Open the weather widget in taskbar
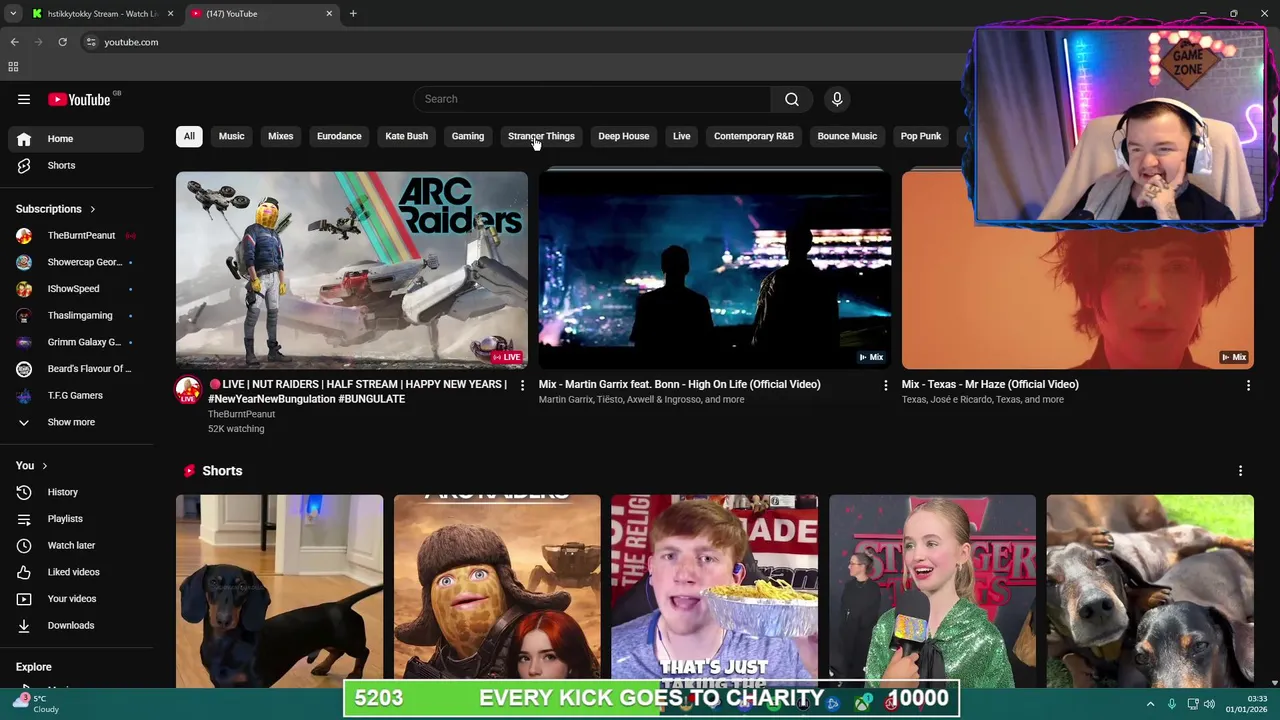The width and height of the screenshot is (1280, 720). (35, 704)
